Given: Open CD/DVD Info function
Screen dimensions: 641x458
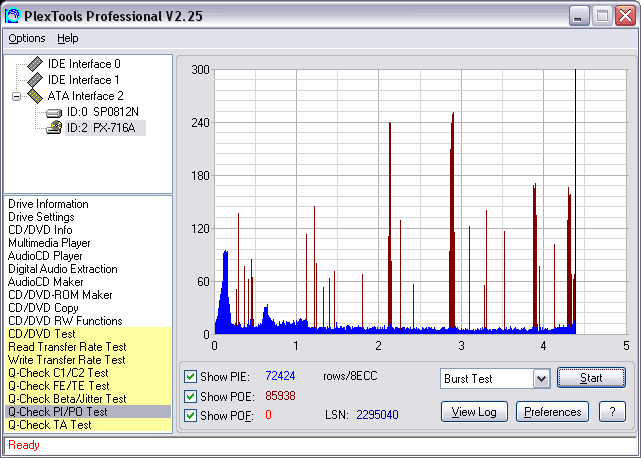Looking at the screenshot, I should pyautogui.click(x=40, y=230).
